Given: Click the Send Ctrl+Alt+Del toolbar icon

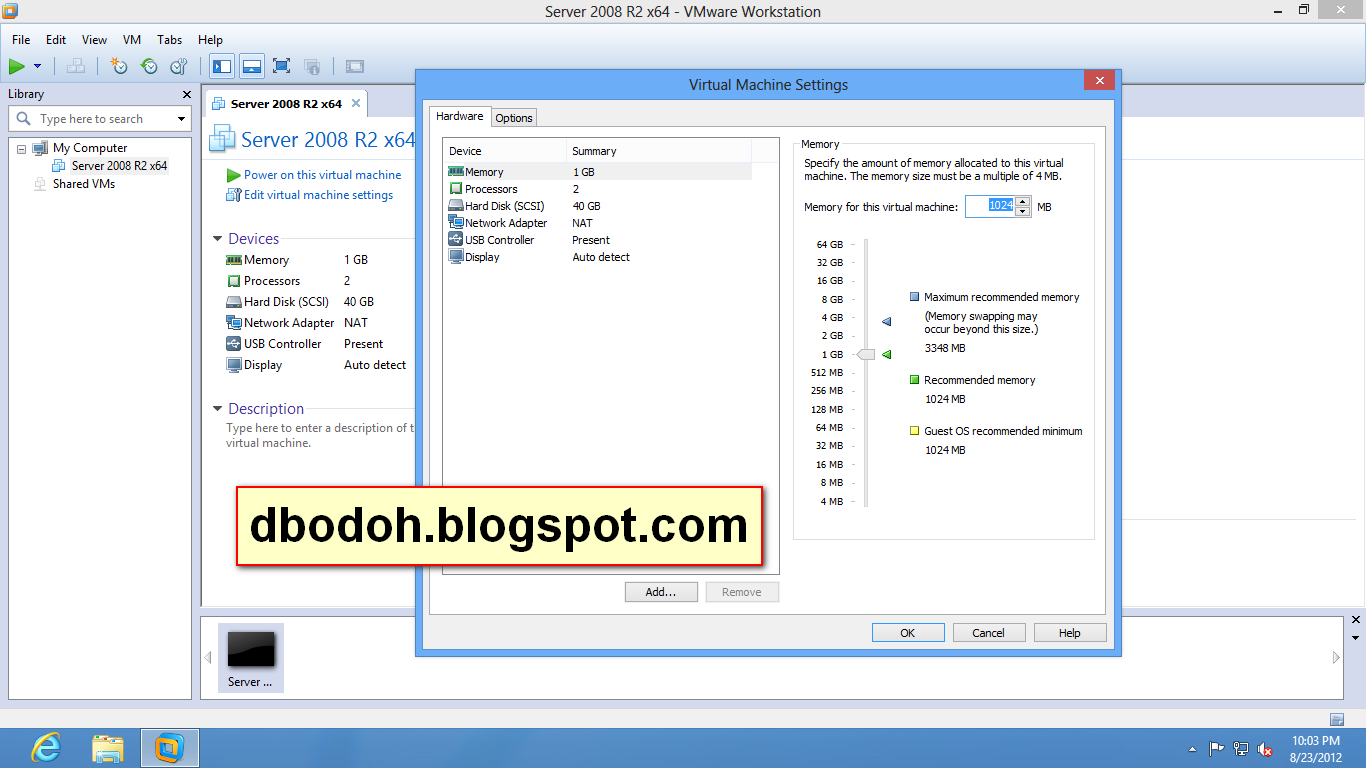Looking at the screenshot, I should click(x=75, y=66).
